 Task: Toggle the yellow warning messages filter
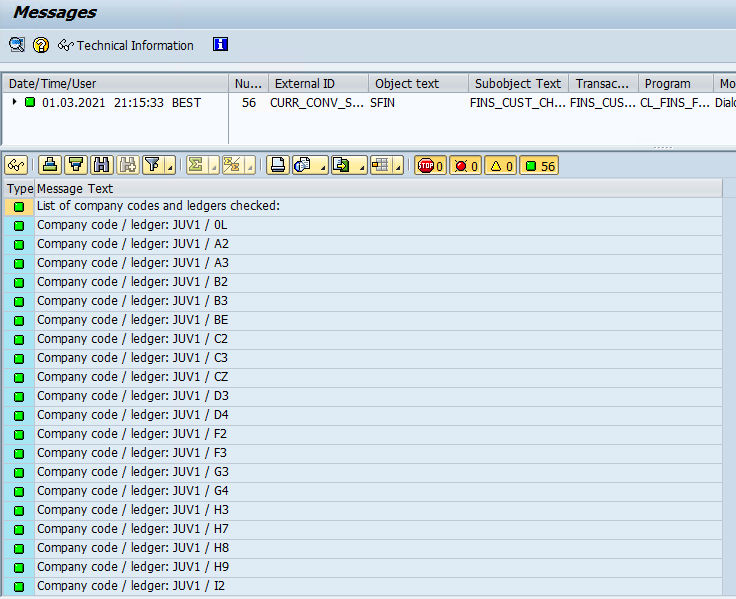(500, 165)
